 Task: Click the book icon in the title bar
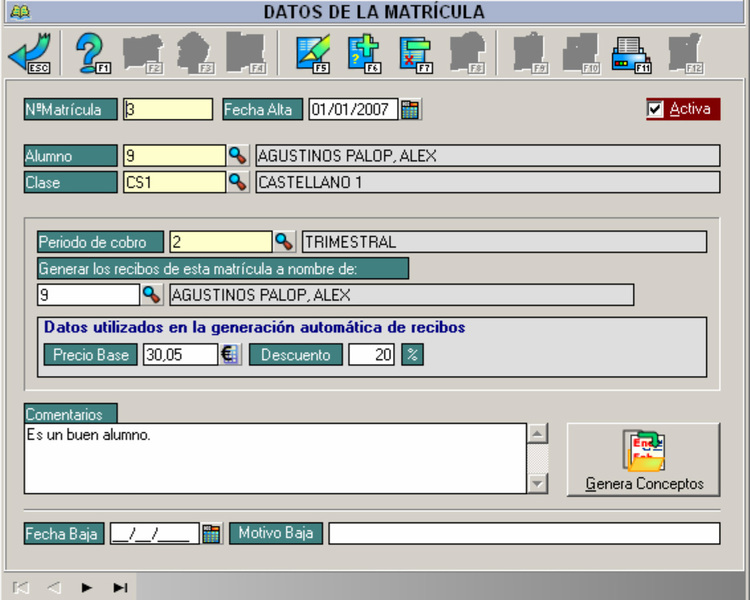click(20, 11)
